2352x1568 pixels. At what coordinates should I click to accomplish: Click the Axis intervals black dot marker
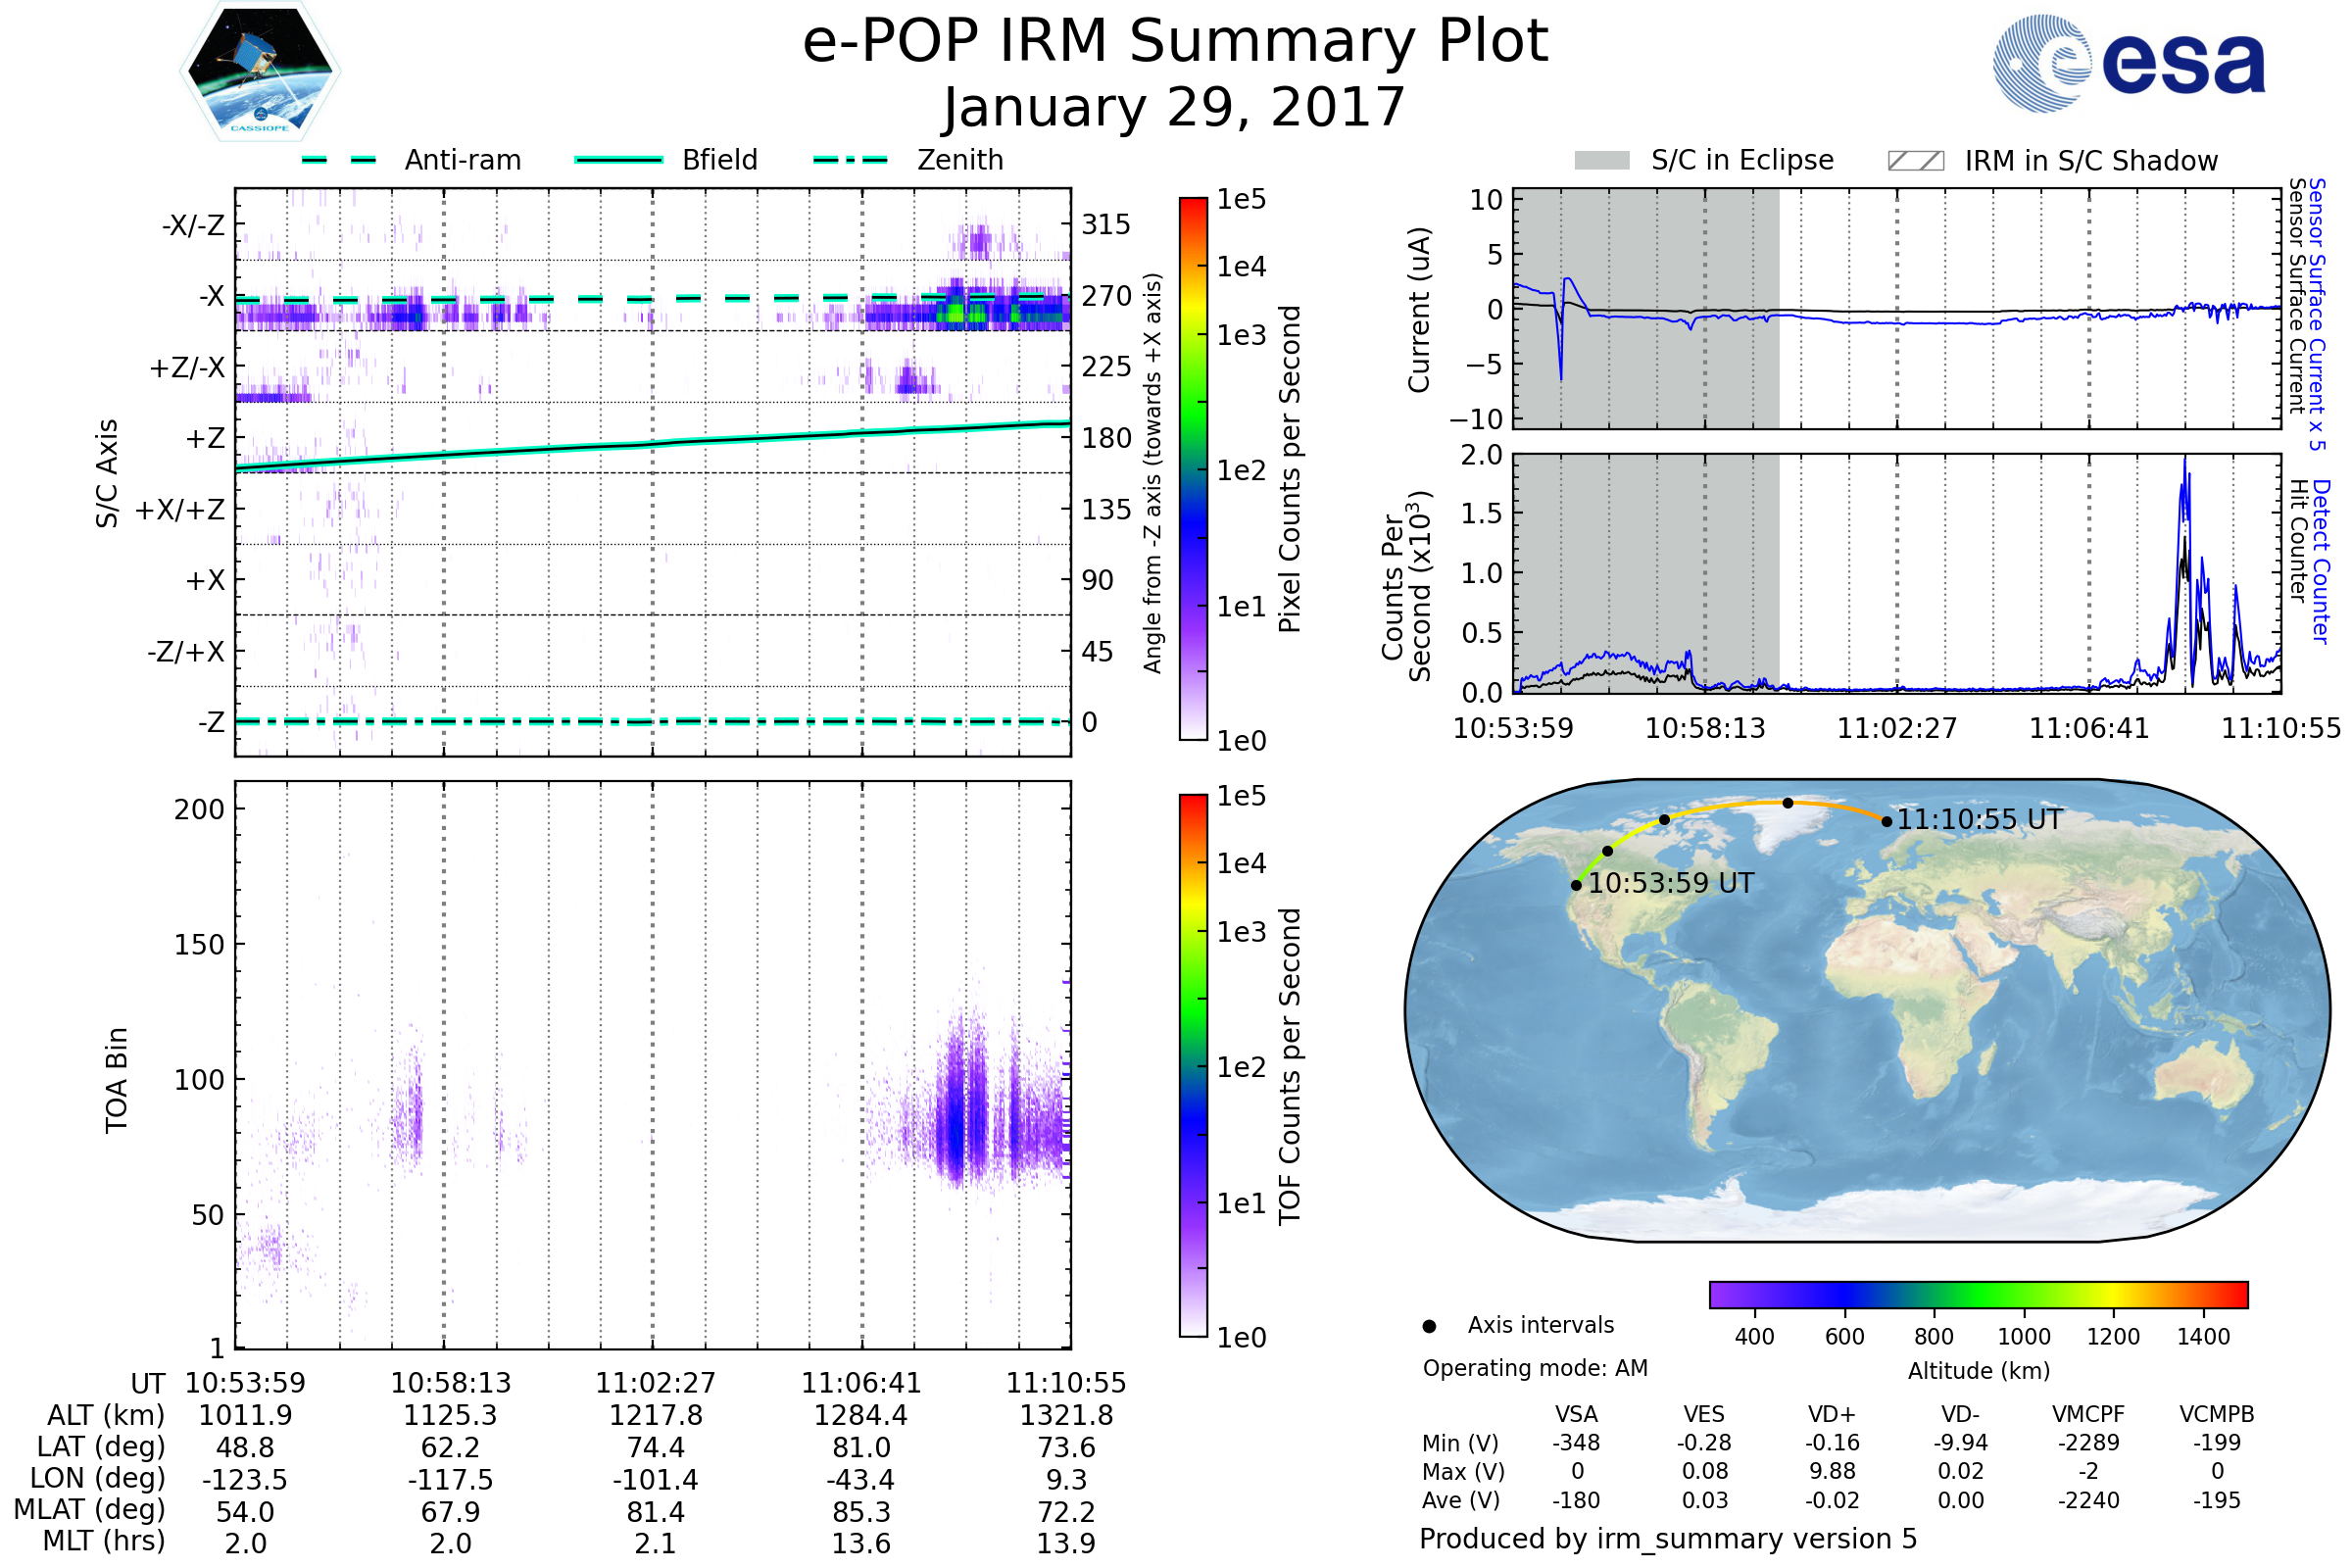[x=1429, y=1326]
